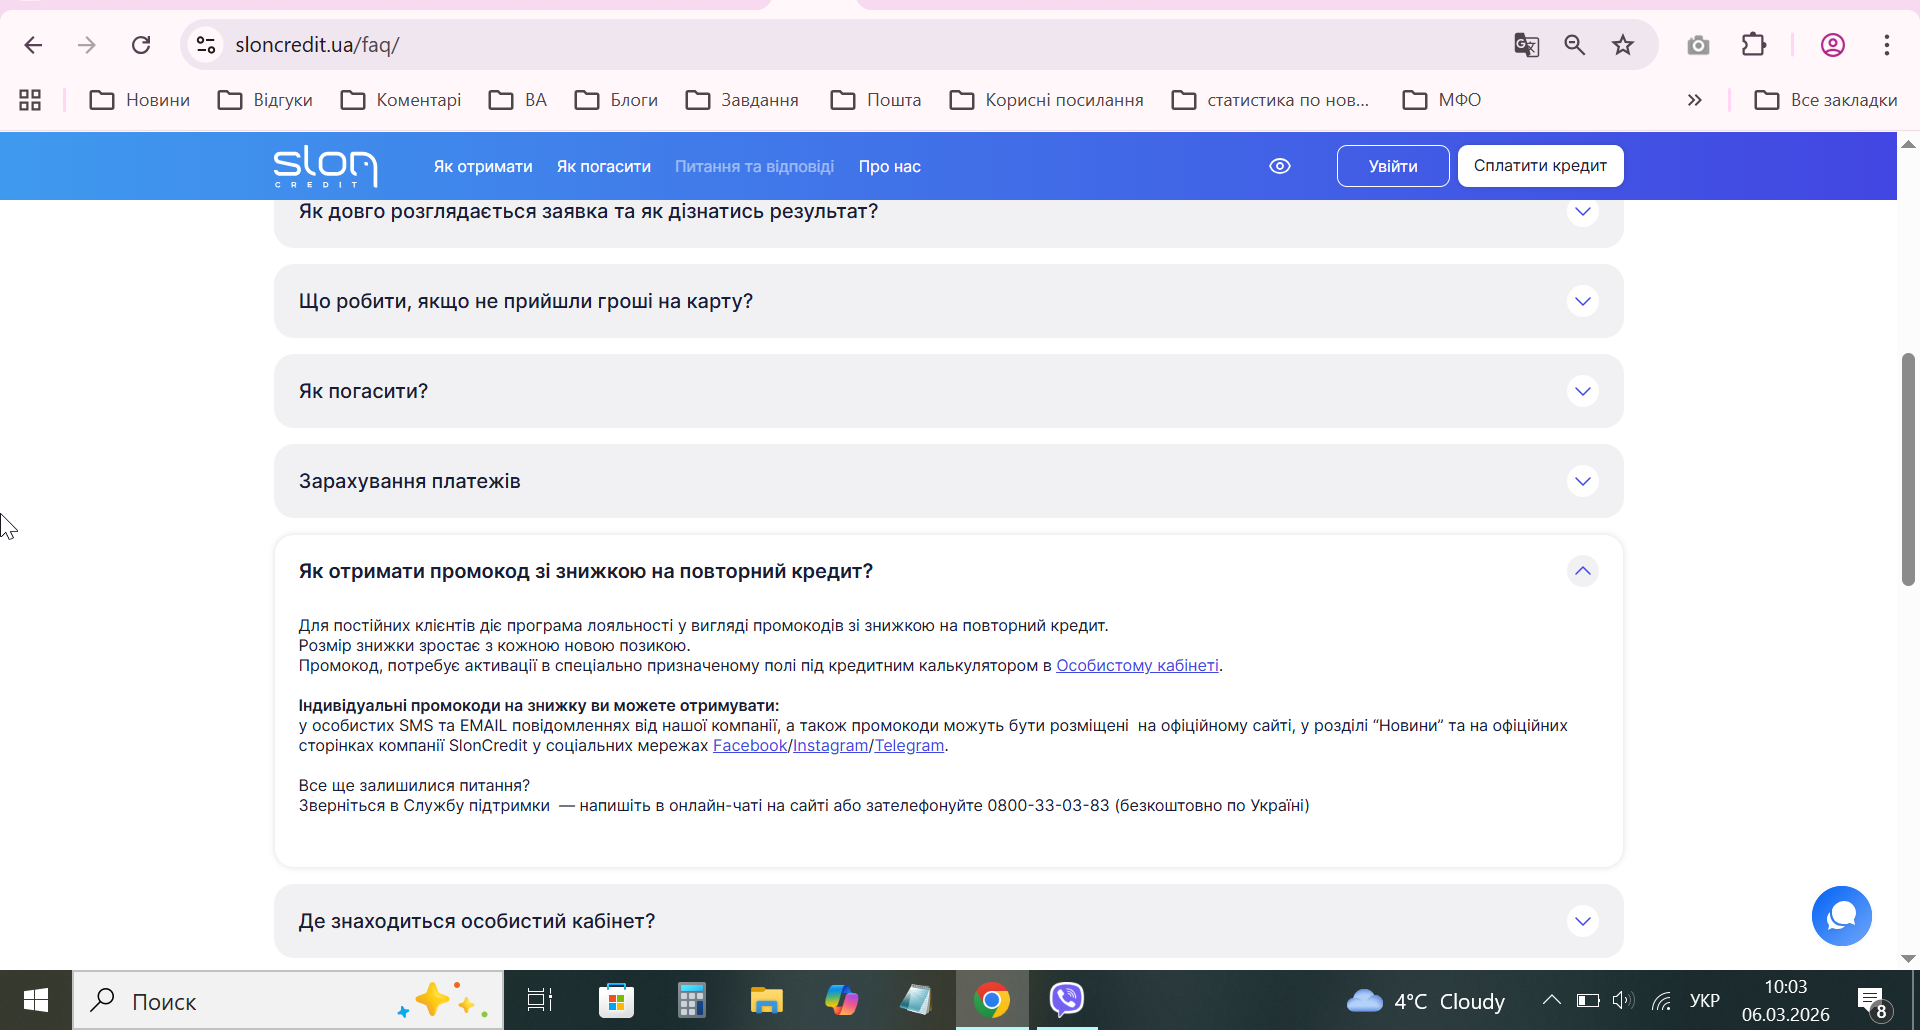Open File Explorer from taskbar

pyautogui.click(x=766, y=1000)
